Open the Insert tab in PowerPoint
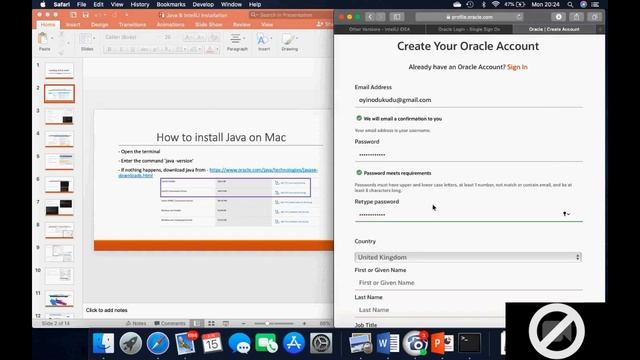The height and width of the screenshot is (360, 640). pos(73,24)
